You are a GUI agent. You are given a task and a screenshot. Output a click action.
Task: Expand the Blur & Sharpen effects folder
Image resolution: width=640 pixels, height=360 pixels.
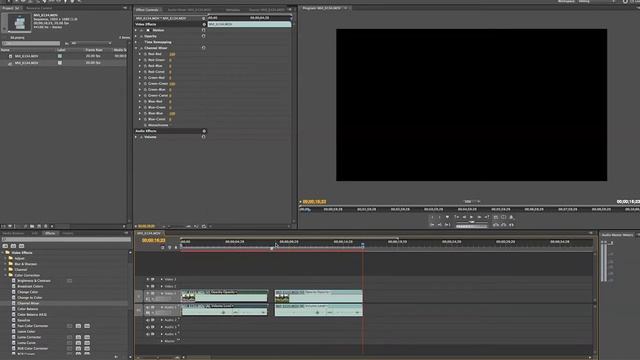6,264
